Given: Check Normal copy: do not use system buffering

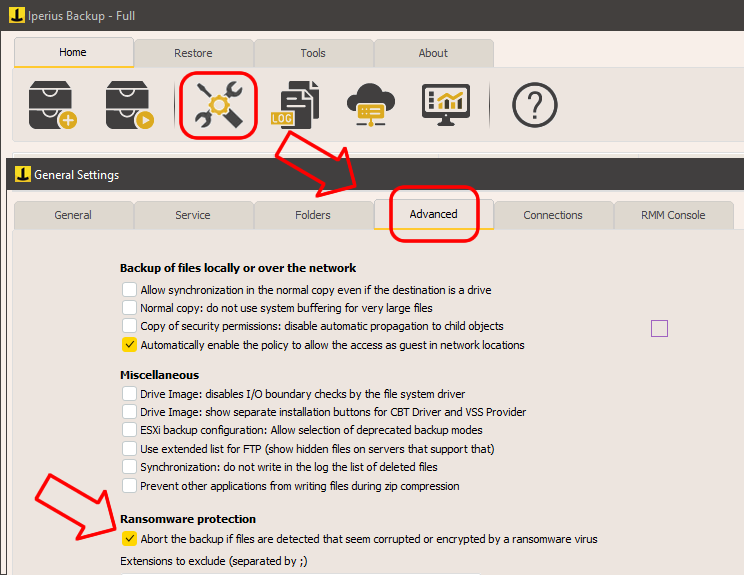Looking at the screenshot, I should tap(129, 307).
